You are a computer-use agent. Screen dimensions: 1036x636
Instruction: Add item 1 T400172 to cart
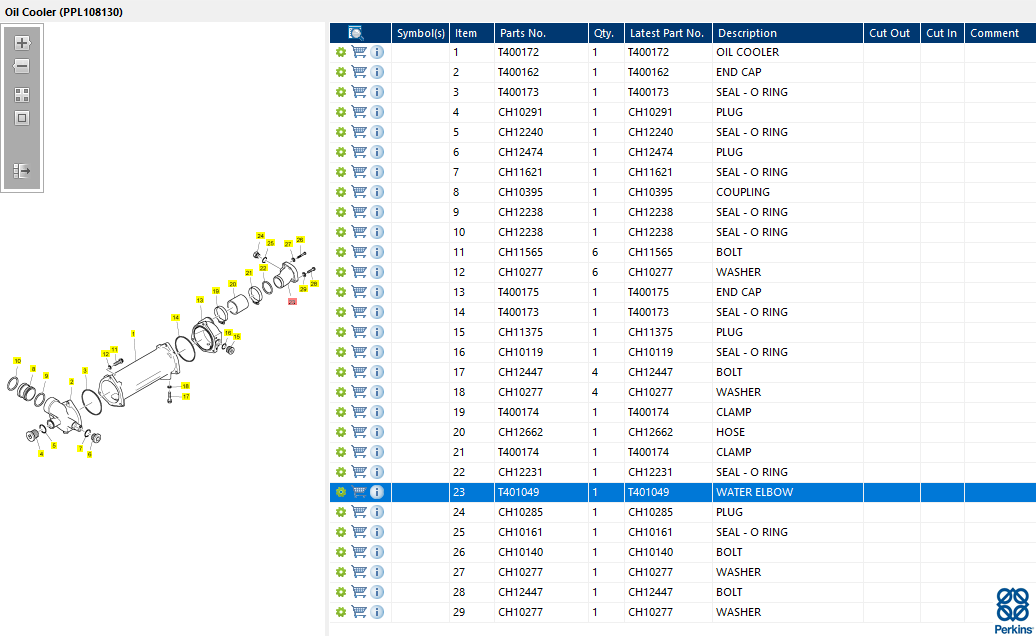[359, 52]
